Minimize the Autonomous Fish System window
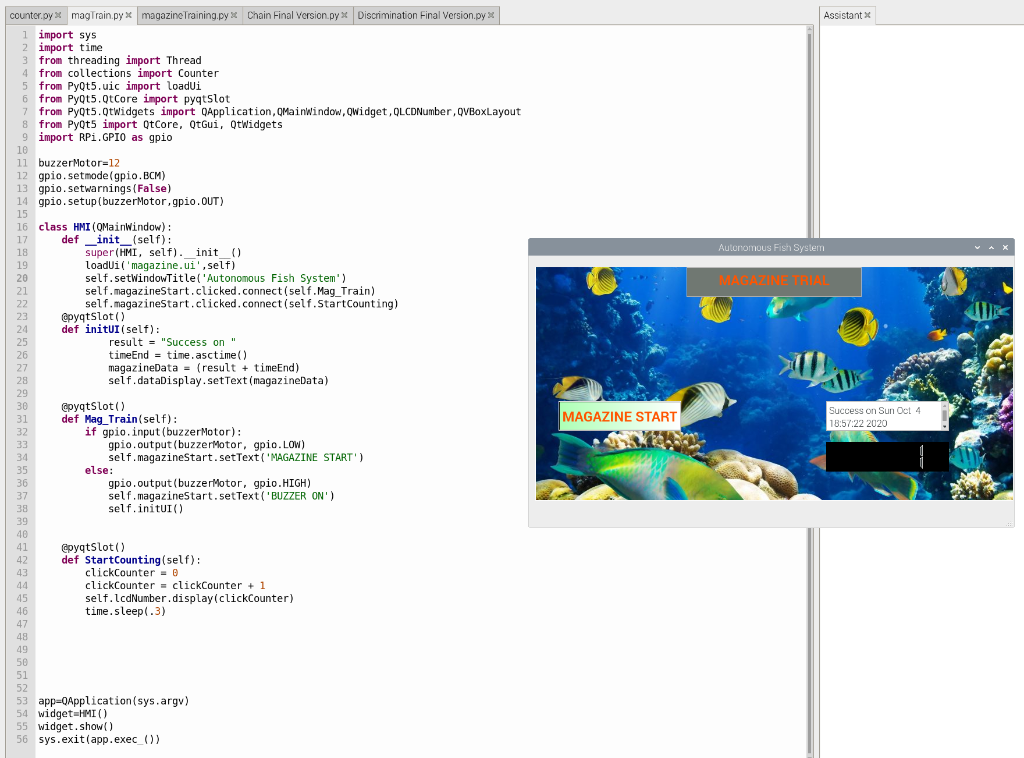The height and width of the screenshot is (758, 1024). click(x=977, y=247)
